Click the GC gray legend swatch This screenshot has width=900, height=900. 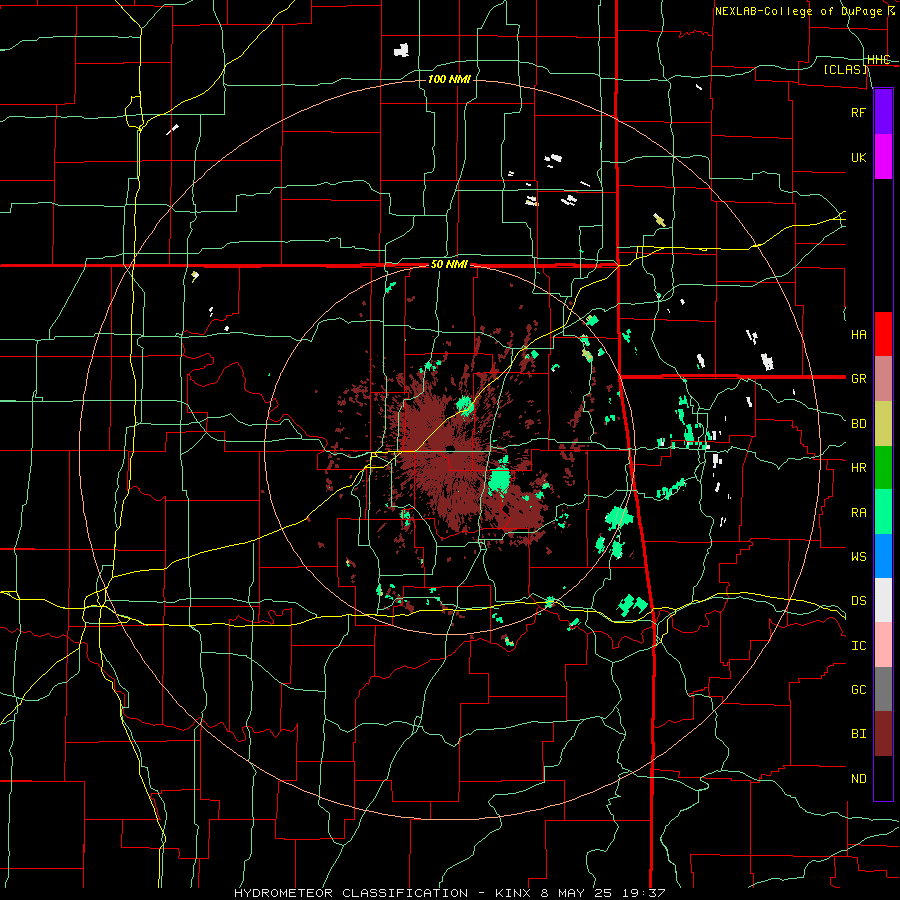pyautogui.click(x=883, y=689)
